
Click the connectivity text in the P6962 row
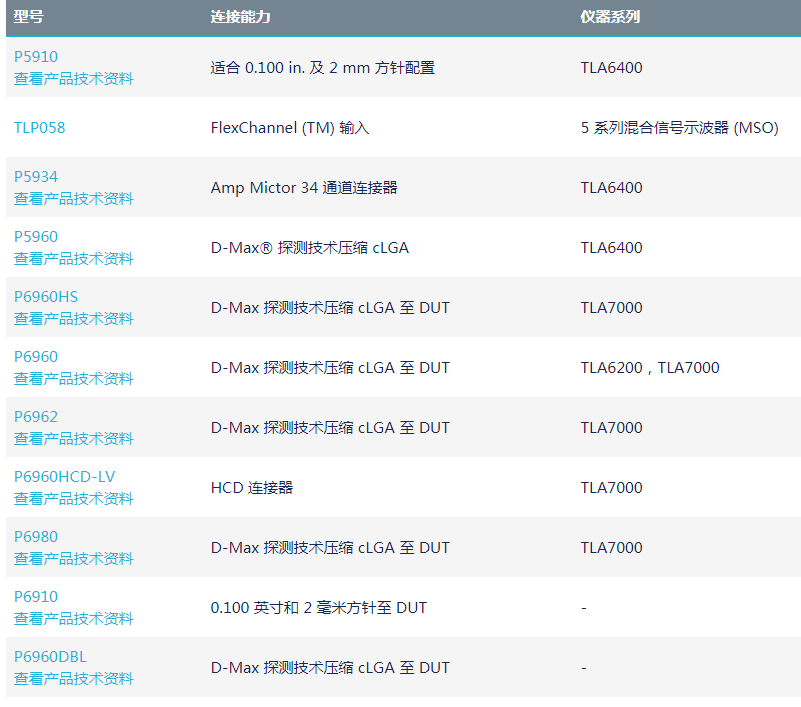330,428
